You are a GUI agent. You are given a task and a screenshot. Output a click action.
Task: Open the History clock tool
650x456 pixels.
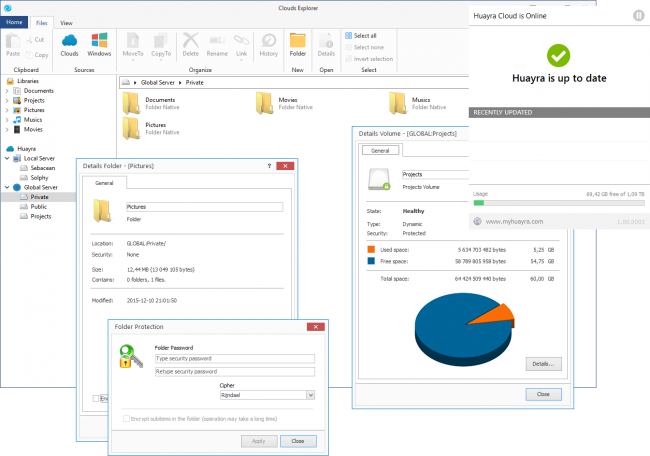tap(269, 45)
